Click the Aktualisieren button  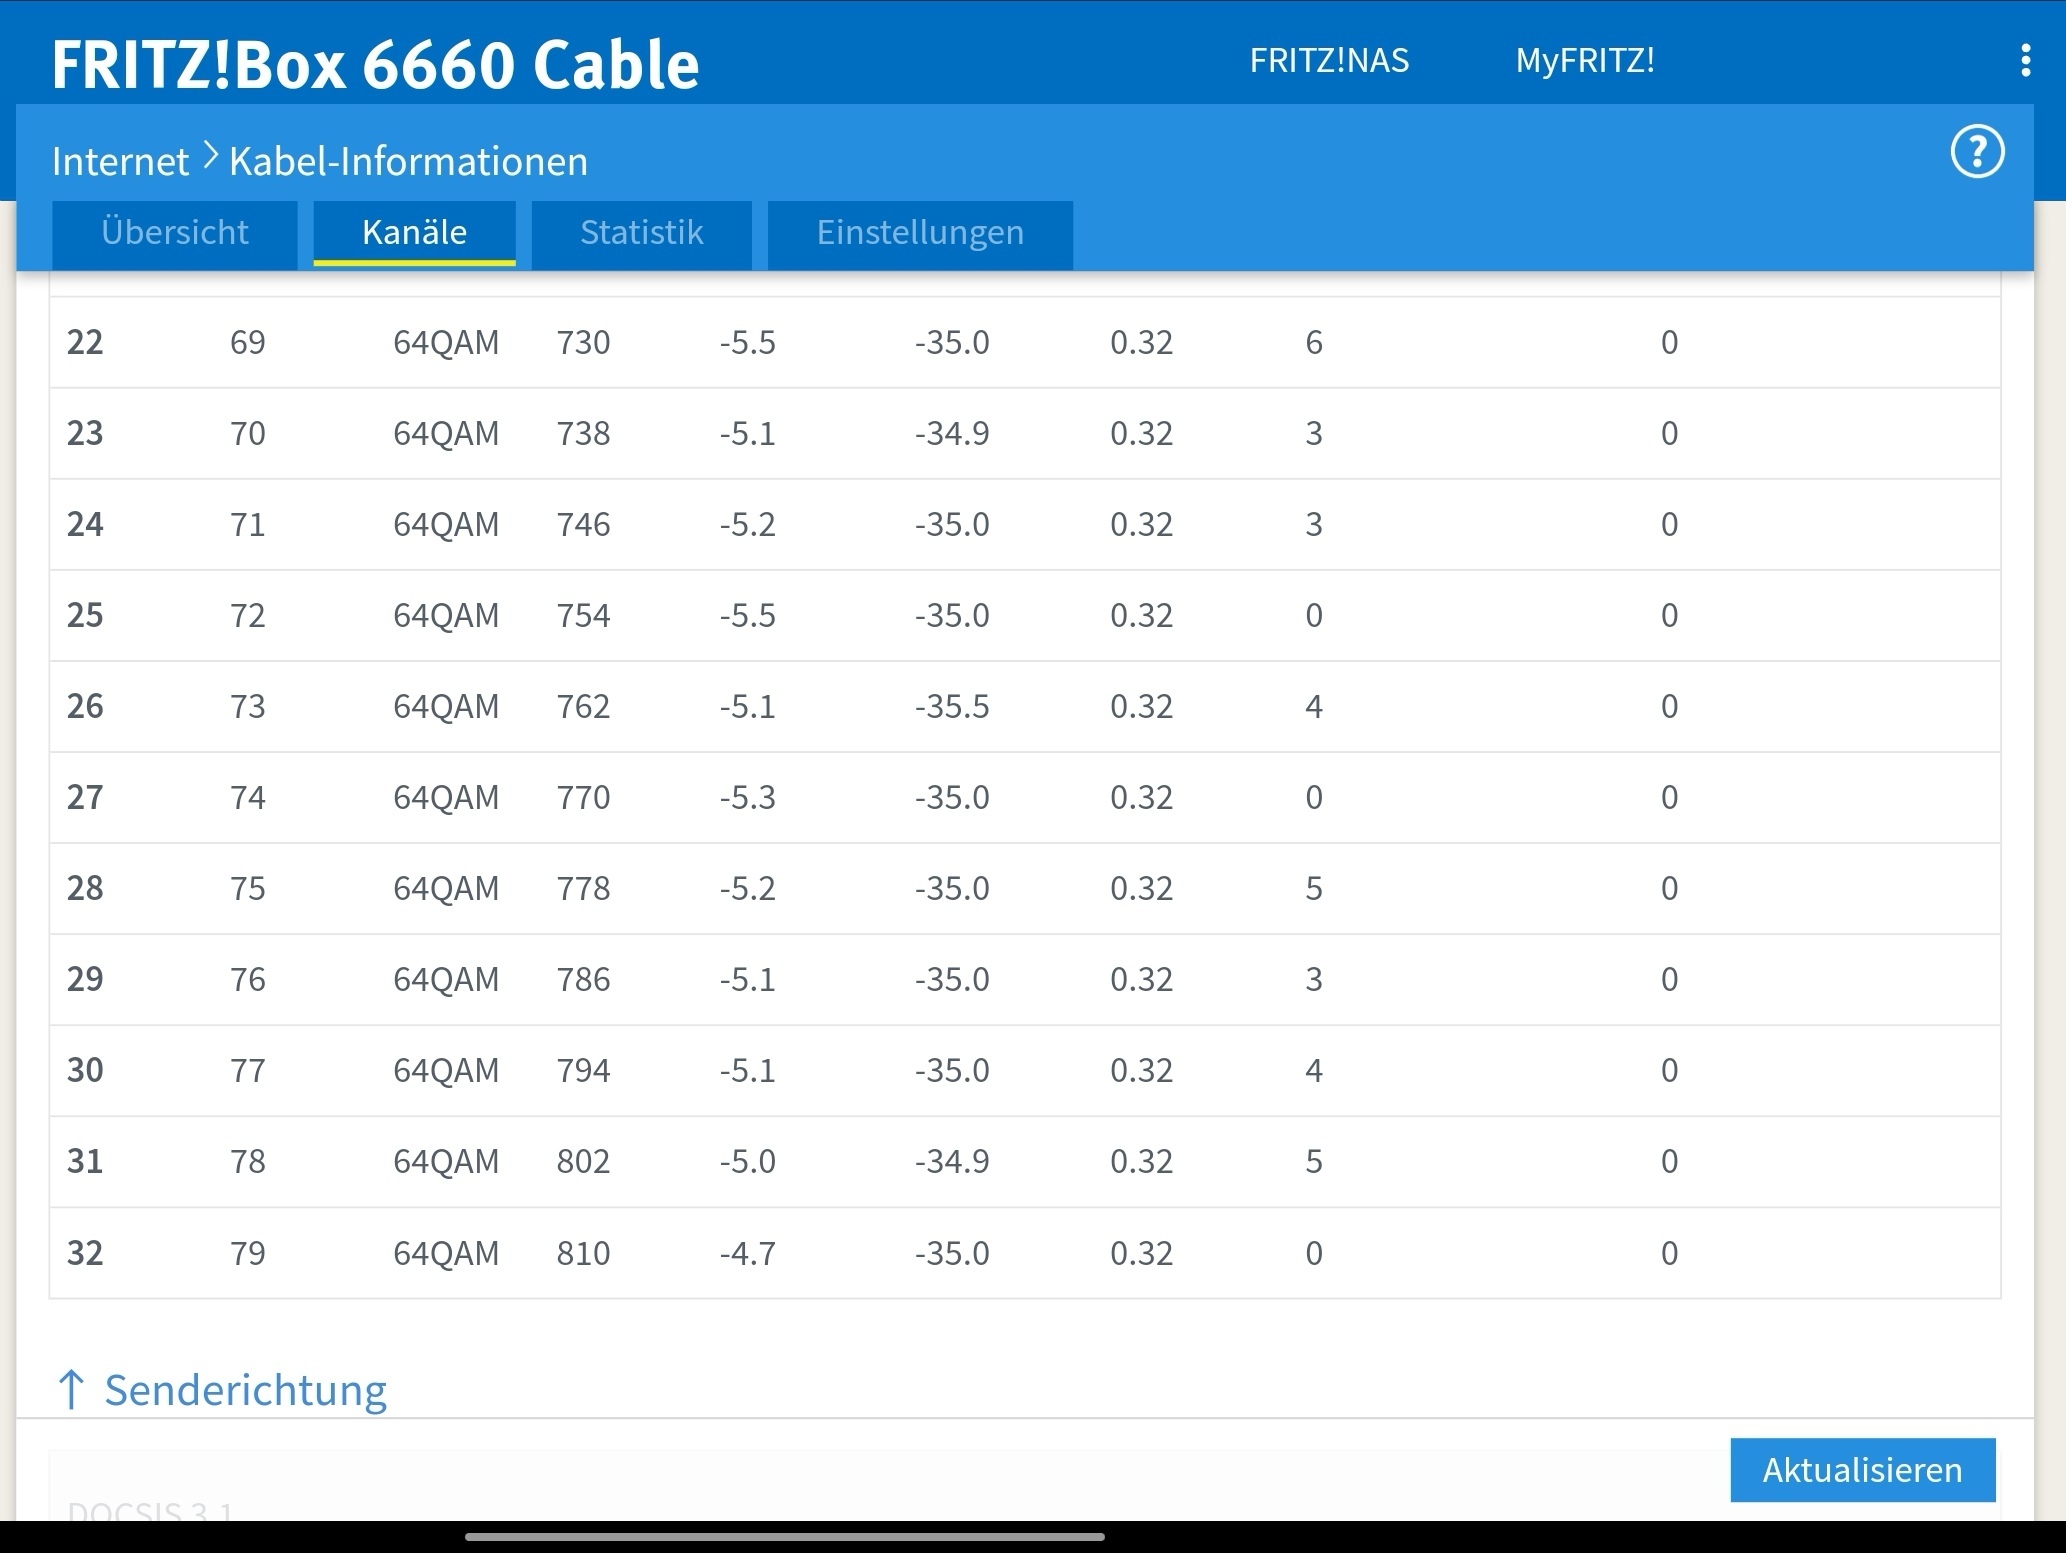point(1863,1470)
